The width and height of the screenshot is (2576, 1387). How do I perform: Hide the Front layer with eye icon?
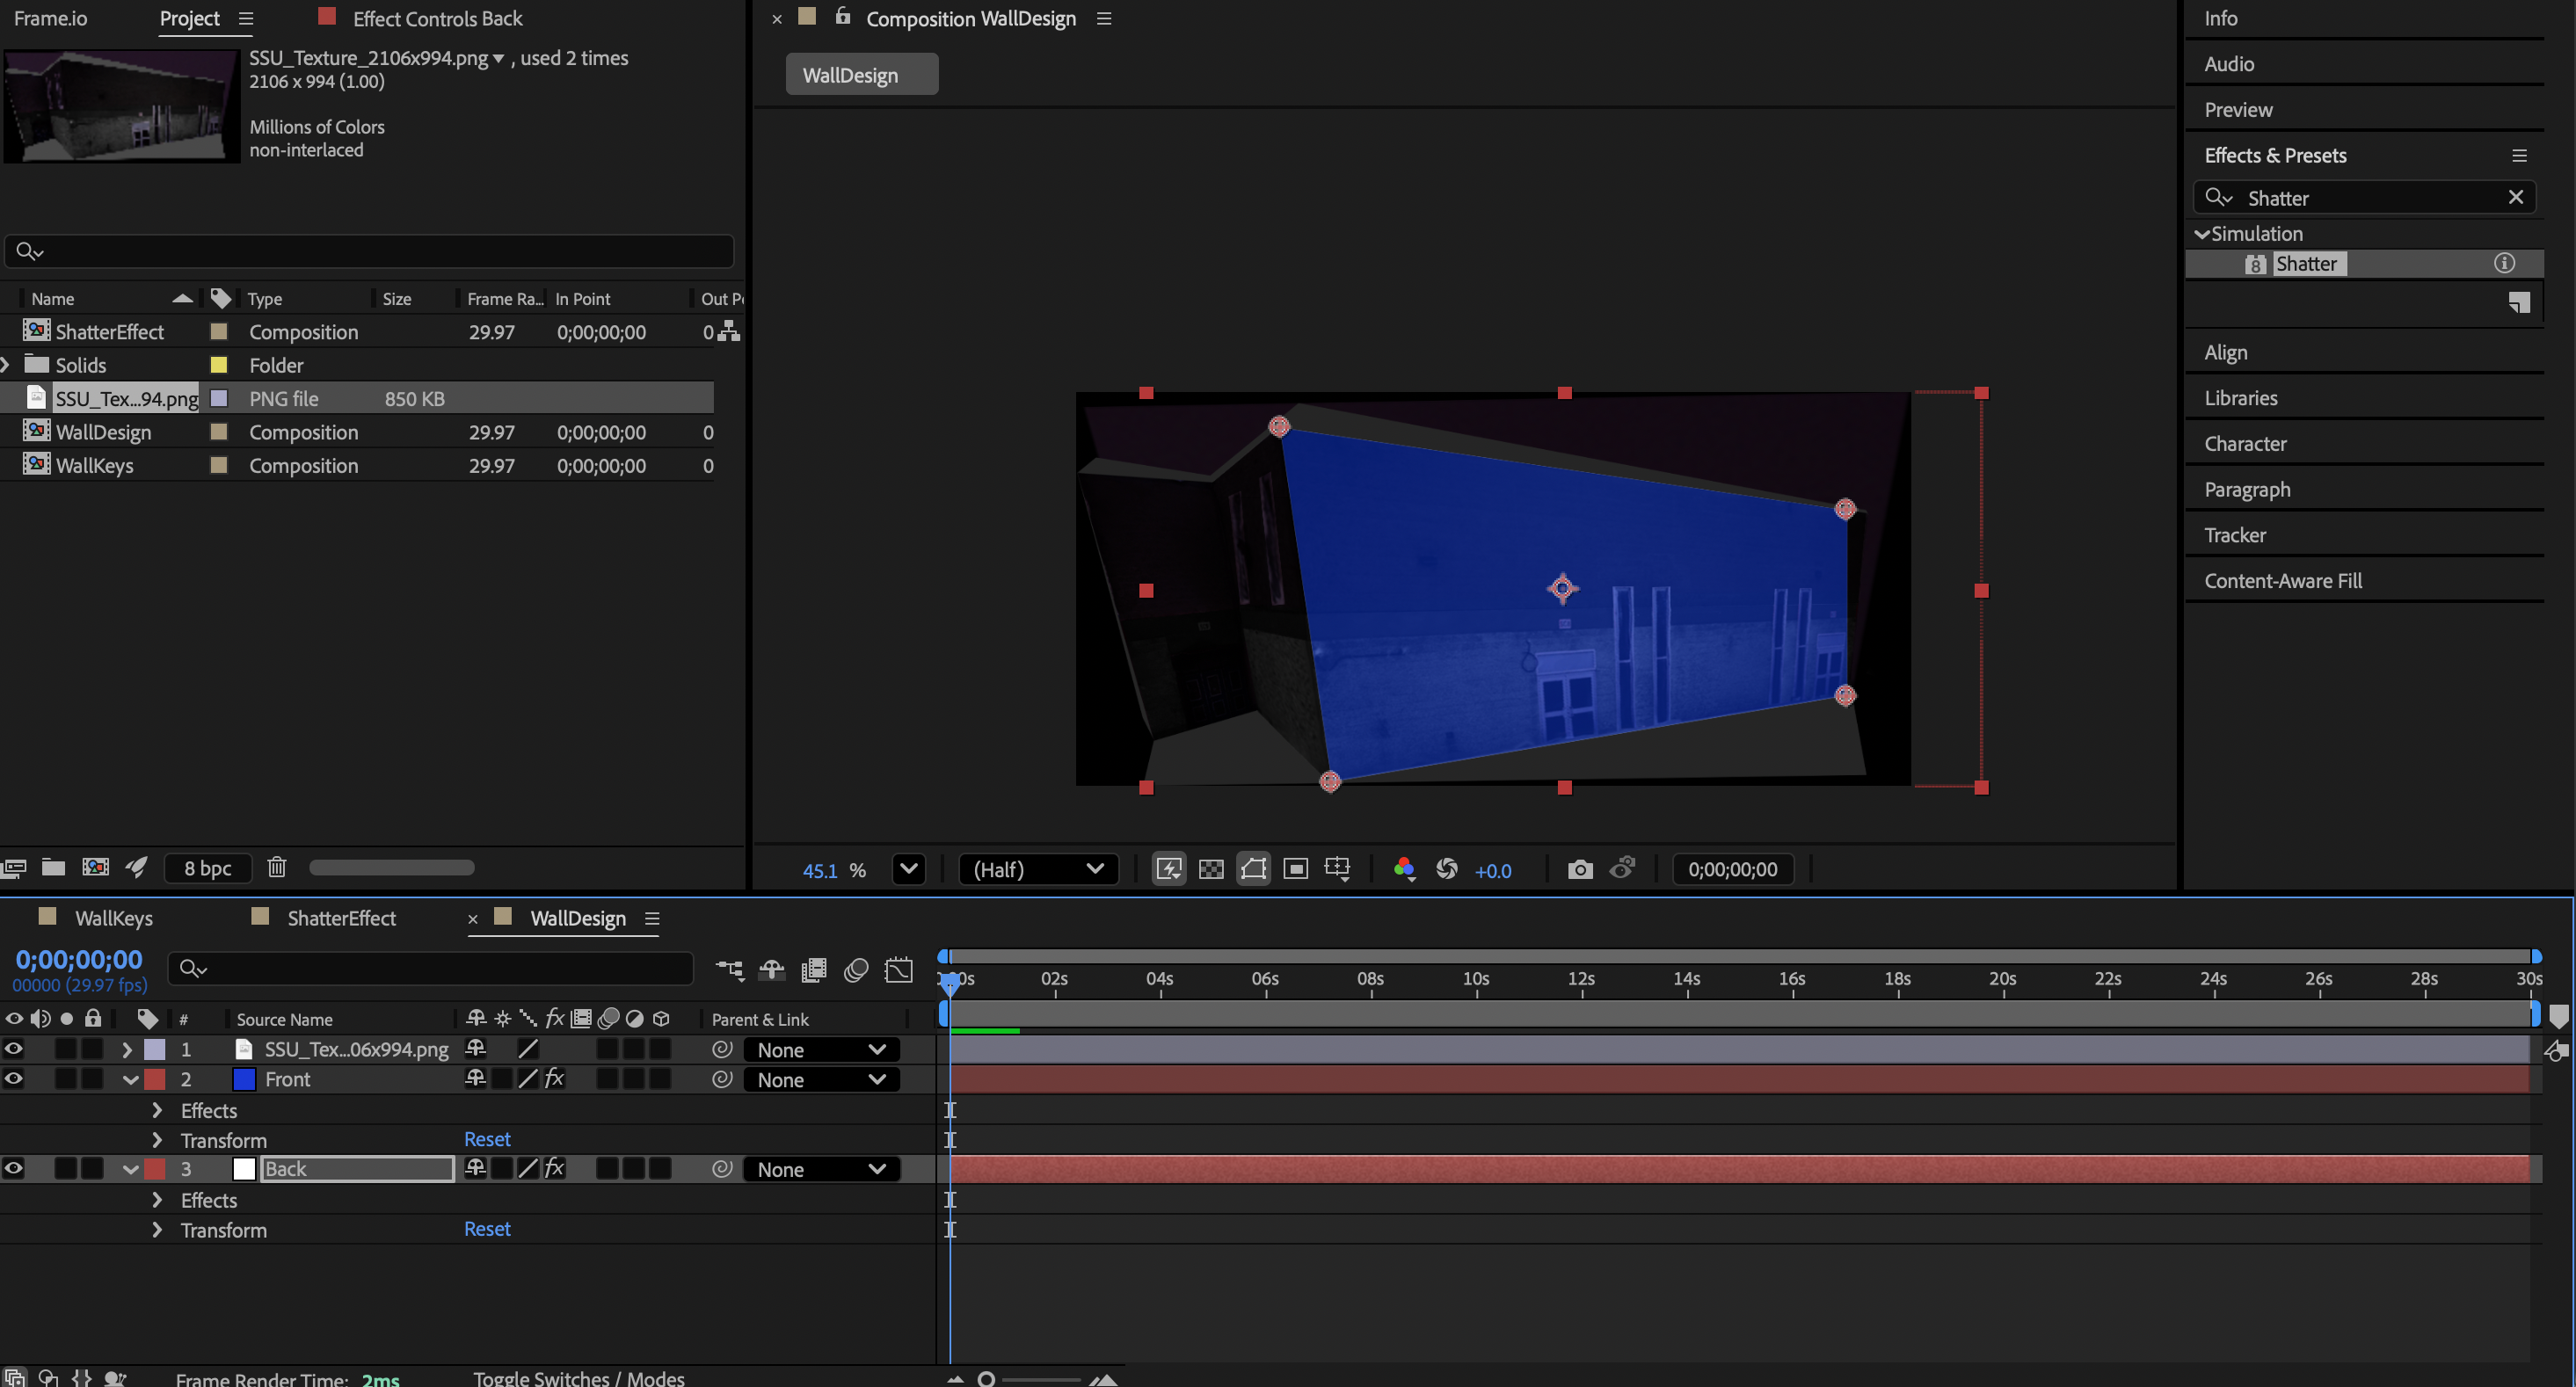[x=14, y=1079]
